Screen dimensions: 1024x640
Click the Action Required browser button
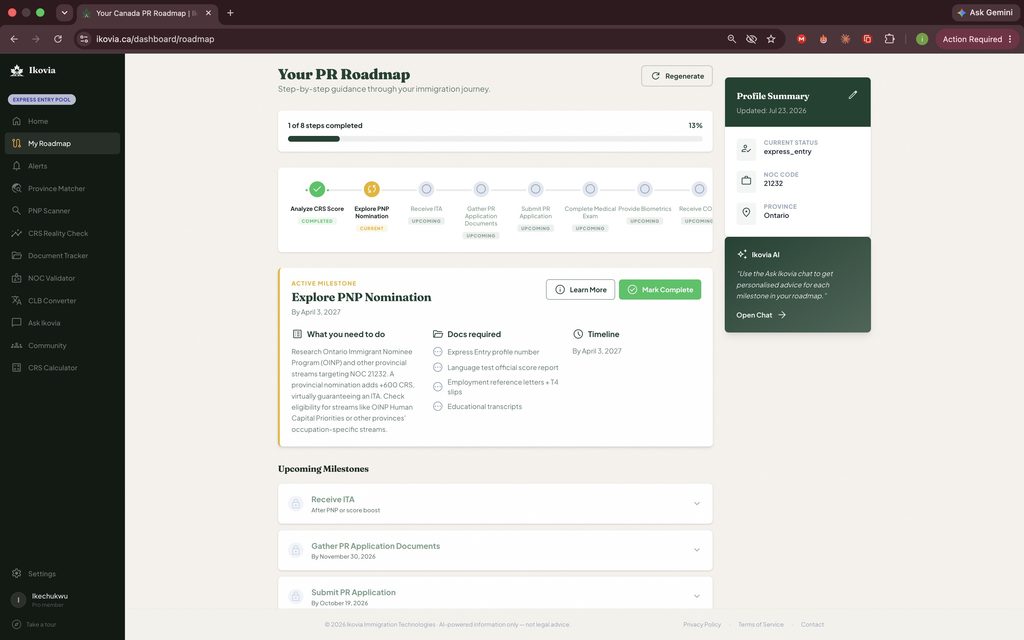coord(977,39)
